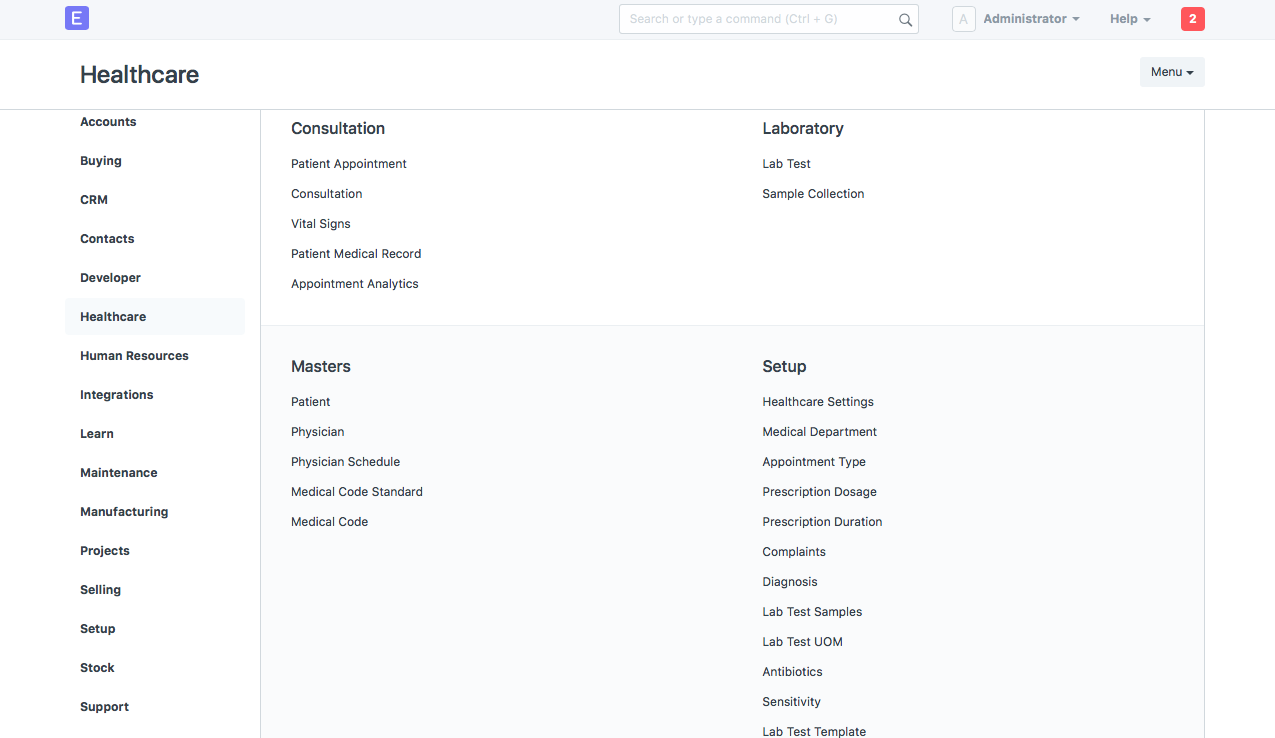This screenshot has width=1275, height=738.
Task: Expand the Administrator user dropdown
Action: click(1031, 19)
